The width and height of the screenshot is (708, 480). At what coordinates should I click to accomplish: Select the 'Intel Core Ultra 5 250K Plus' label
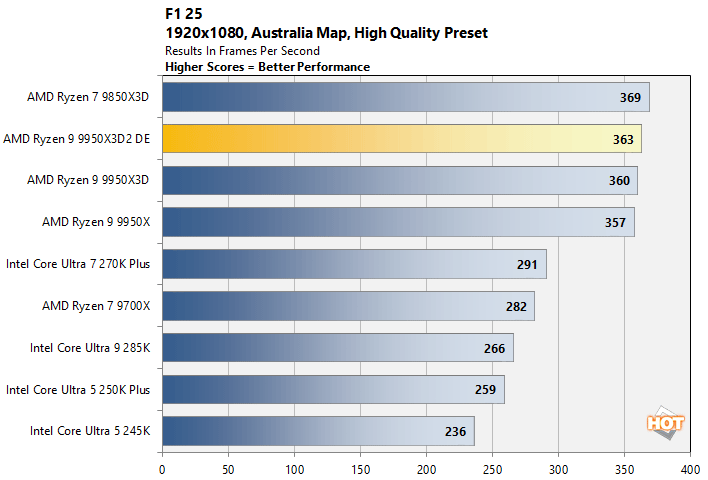[78, 390]
